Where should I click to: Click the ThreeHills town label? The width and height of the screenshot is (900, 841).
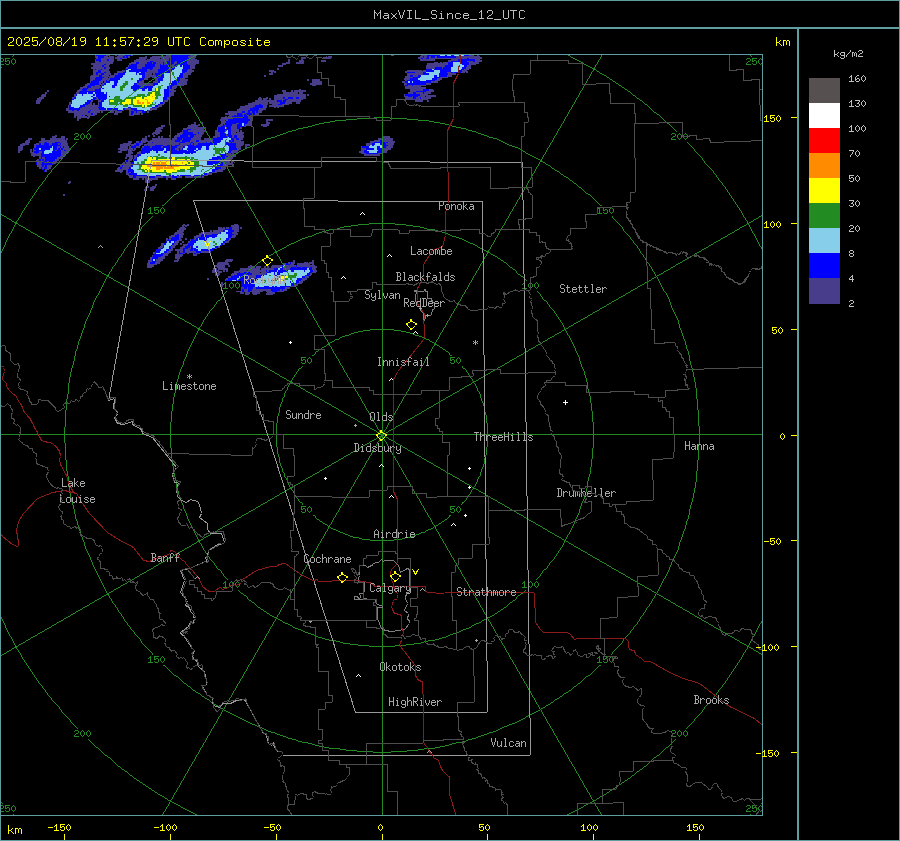pyautogui.click(x=503, y=437)
